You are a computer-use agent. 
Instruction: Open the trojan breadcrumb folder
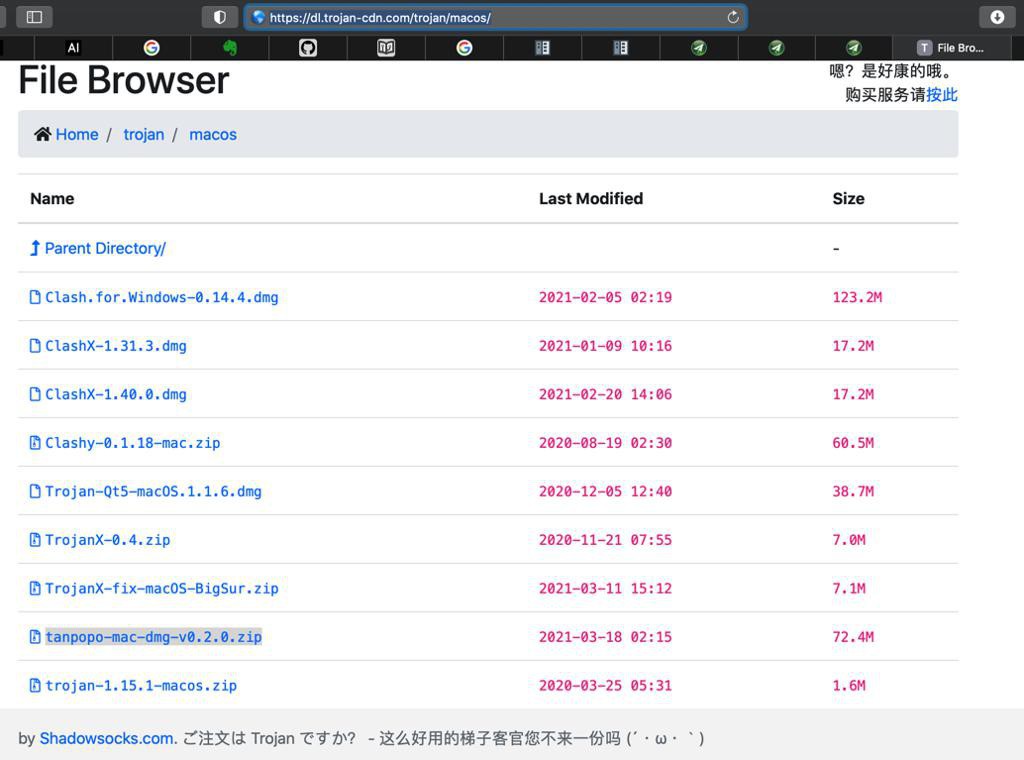click(144, 135)
